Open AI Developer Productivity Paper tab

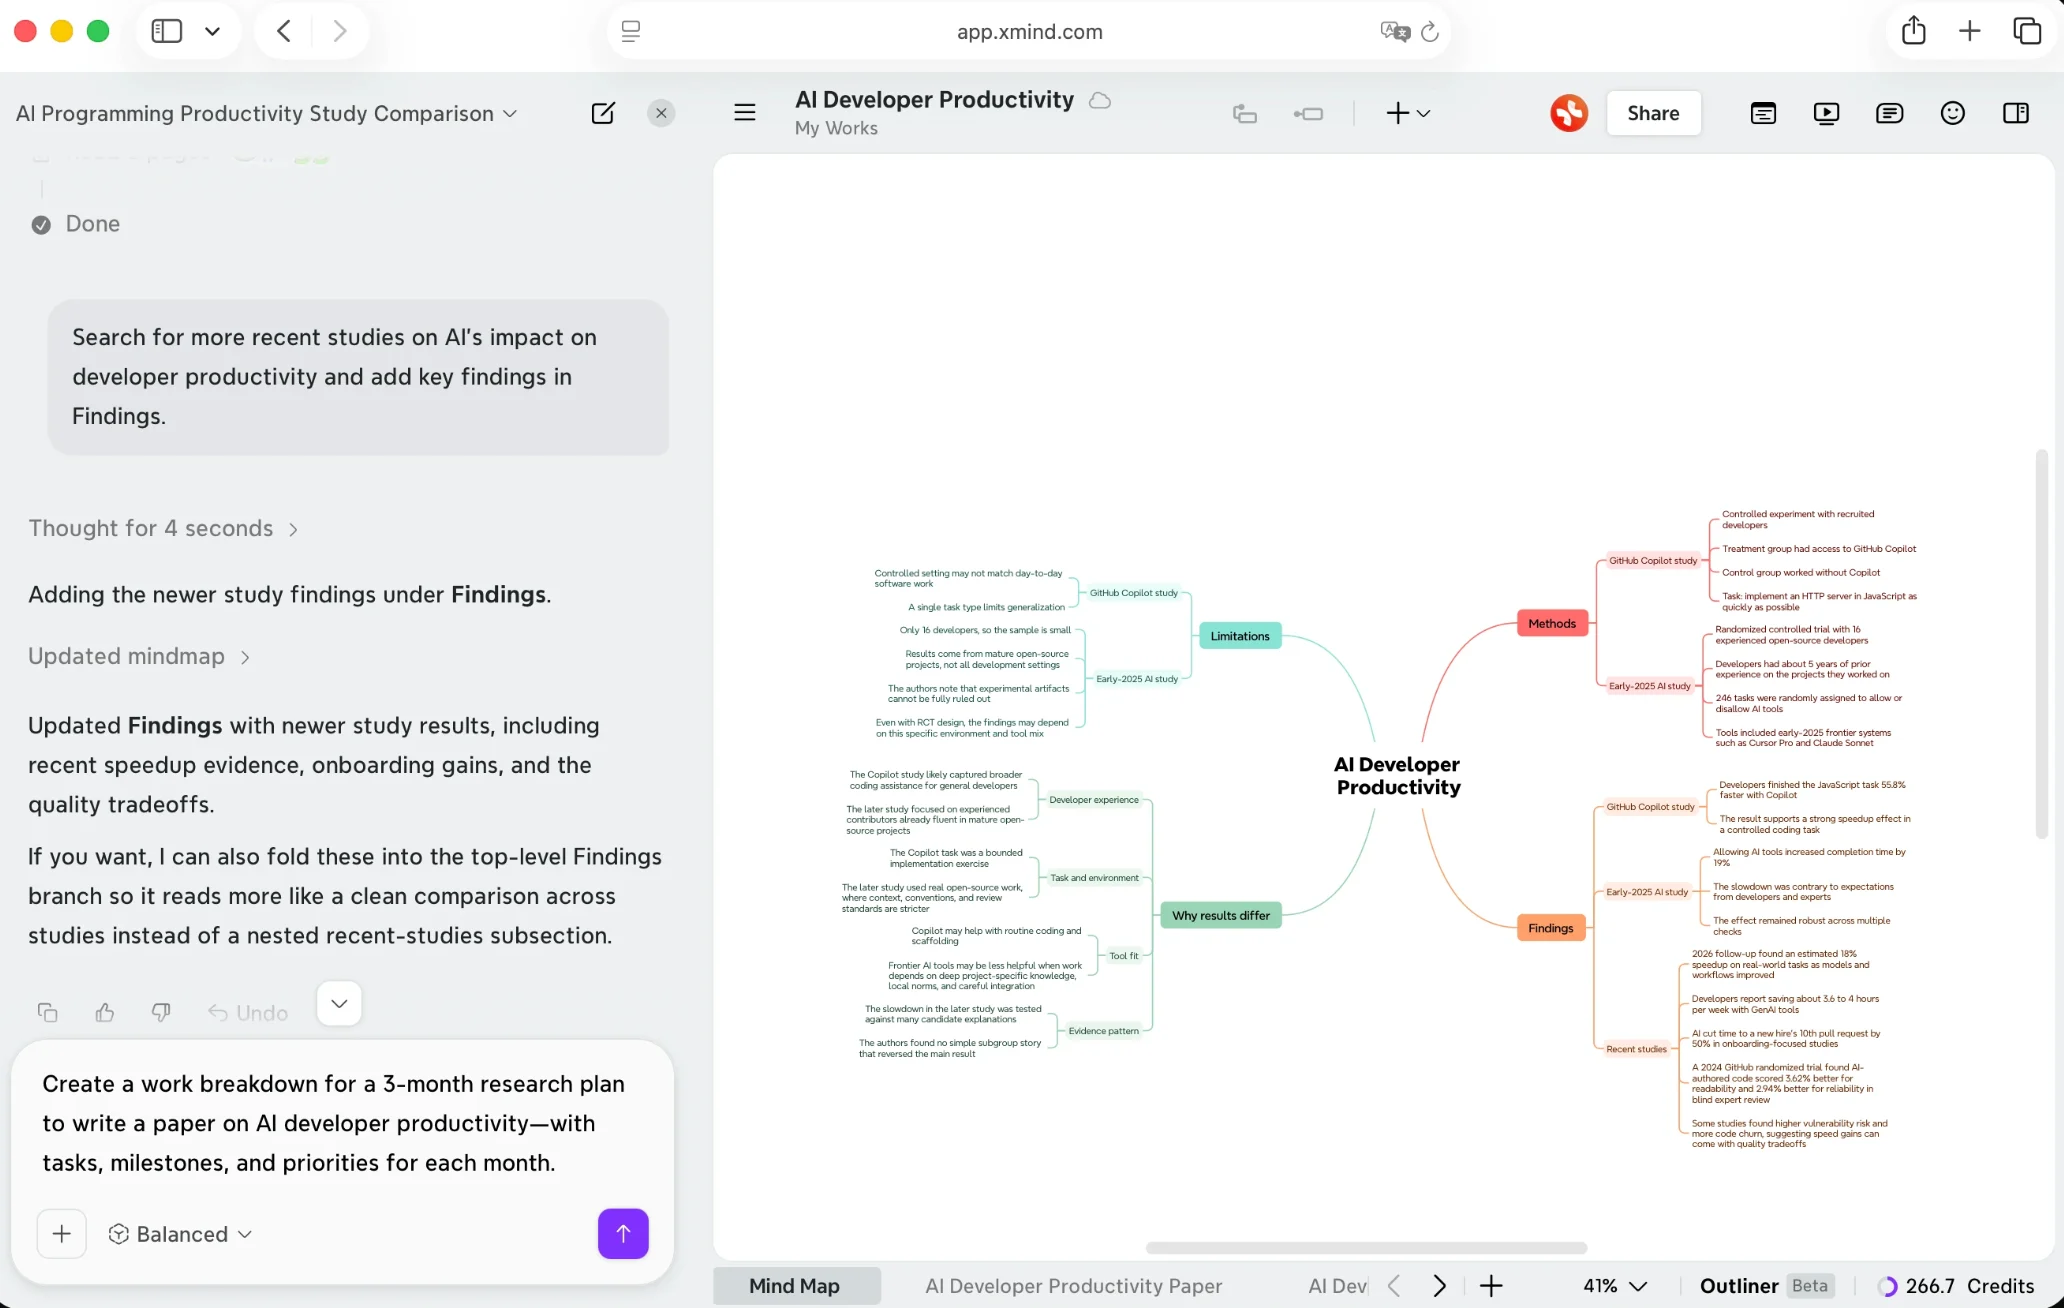pyautogui.click(x=1073, y=1286)
